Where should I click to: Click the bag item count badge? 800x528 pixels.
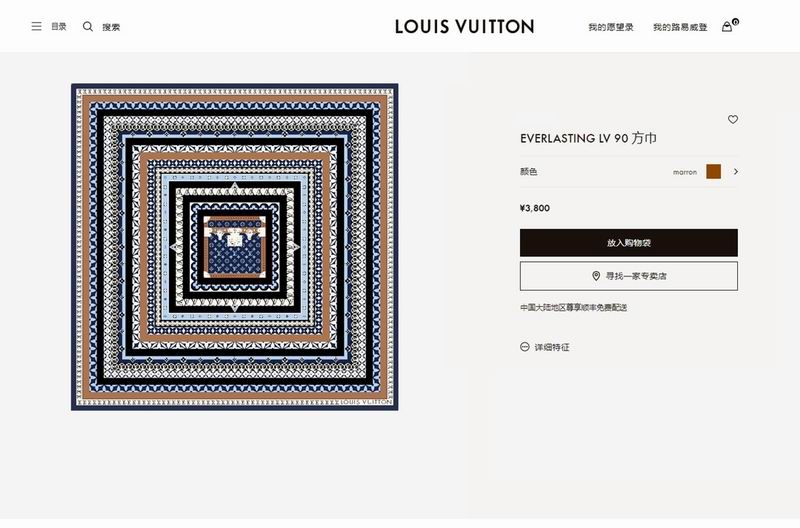pyautogui.click(x=735, y=22)
